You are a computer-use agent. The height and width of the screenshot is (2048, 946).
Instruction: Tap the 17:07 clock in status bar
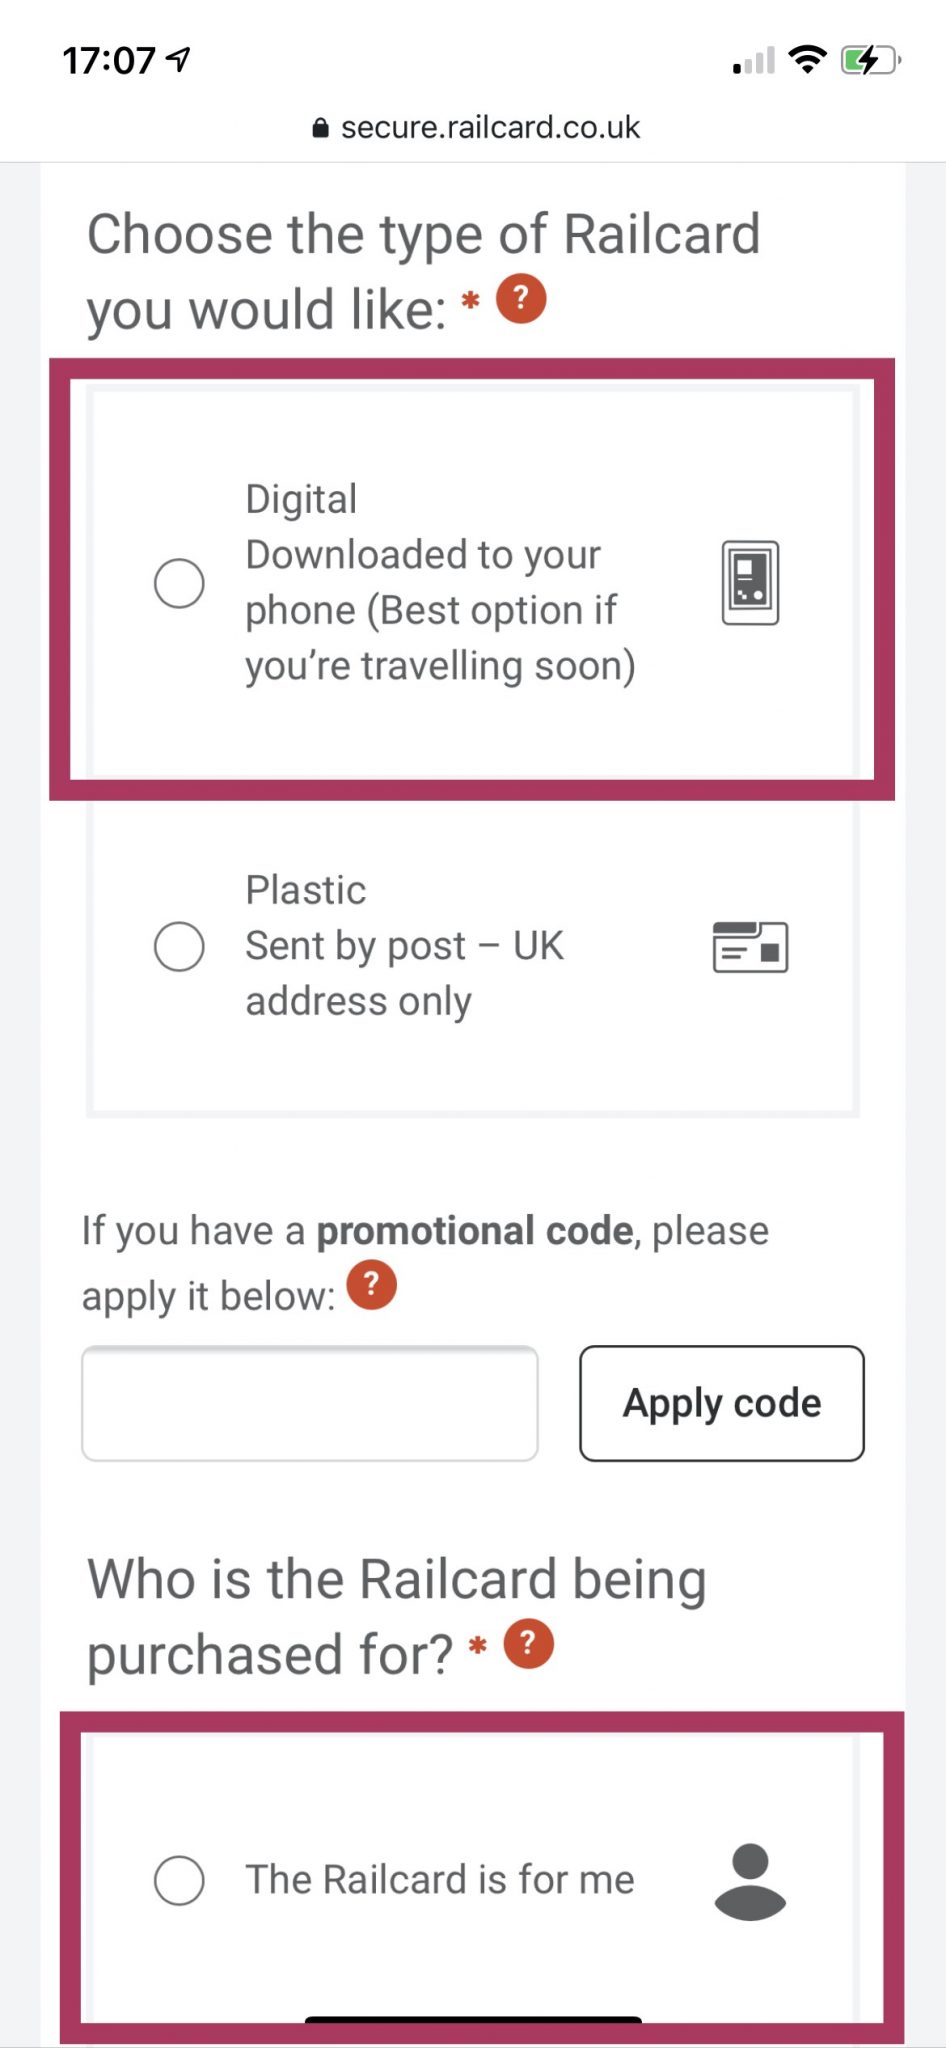click(109, 61)
